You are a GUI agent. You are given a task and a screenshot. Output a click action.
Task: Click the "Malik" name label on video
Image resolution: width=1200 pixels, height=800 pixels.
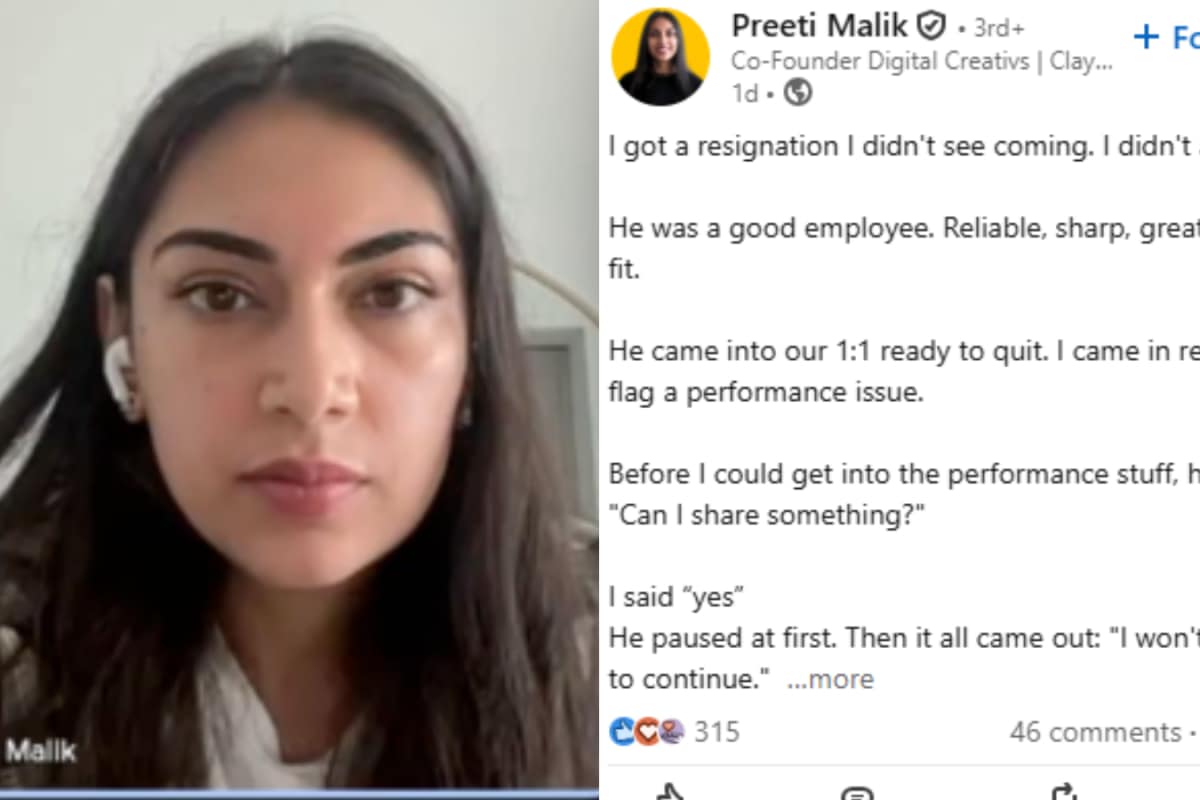40,751
